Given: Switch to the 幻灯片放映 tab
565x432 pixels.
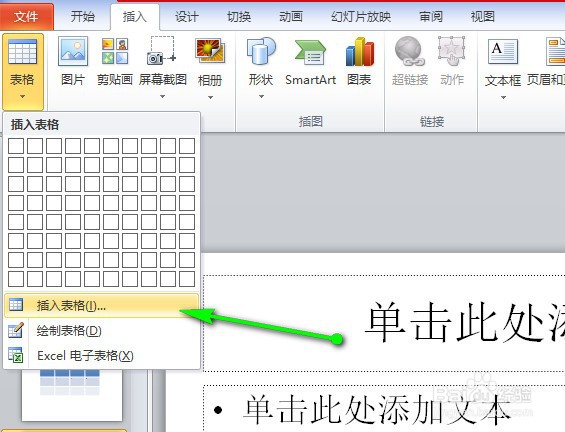Looking at the screenshot, I should point(361,17).
